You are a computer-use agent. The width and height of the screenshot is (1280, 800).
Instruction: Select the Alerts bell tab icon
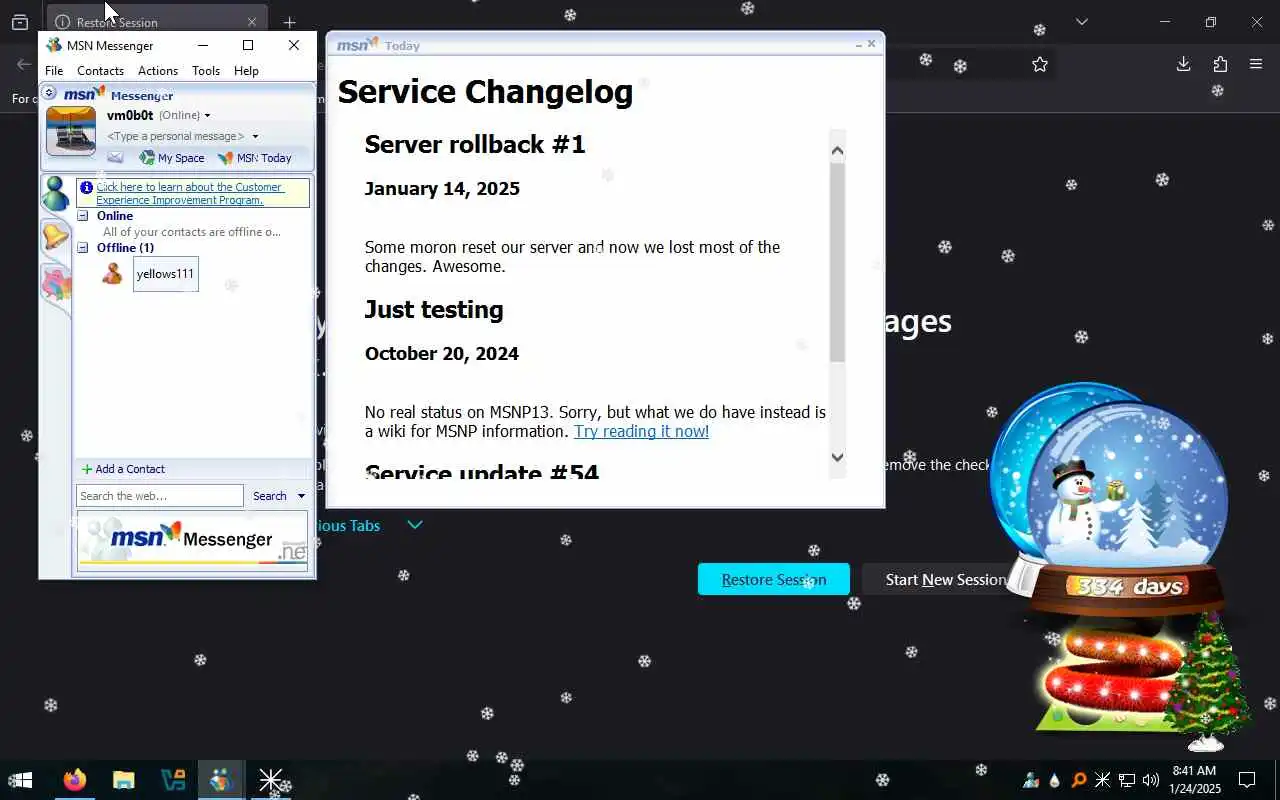pyautogui.click(x=55, y=237)
